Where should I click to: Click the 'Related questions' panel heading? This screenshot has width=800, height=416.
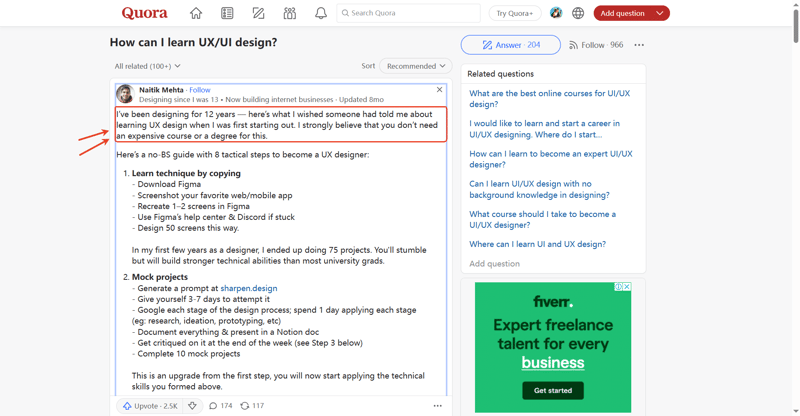501,74
